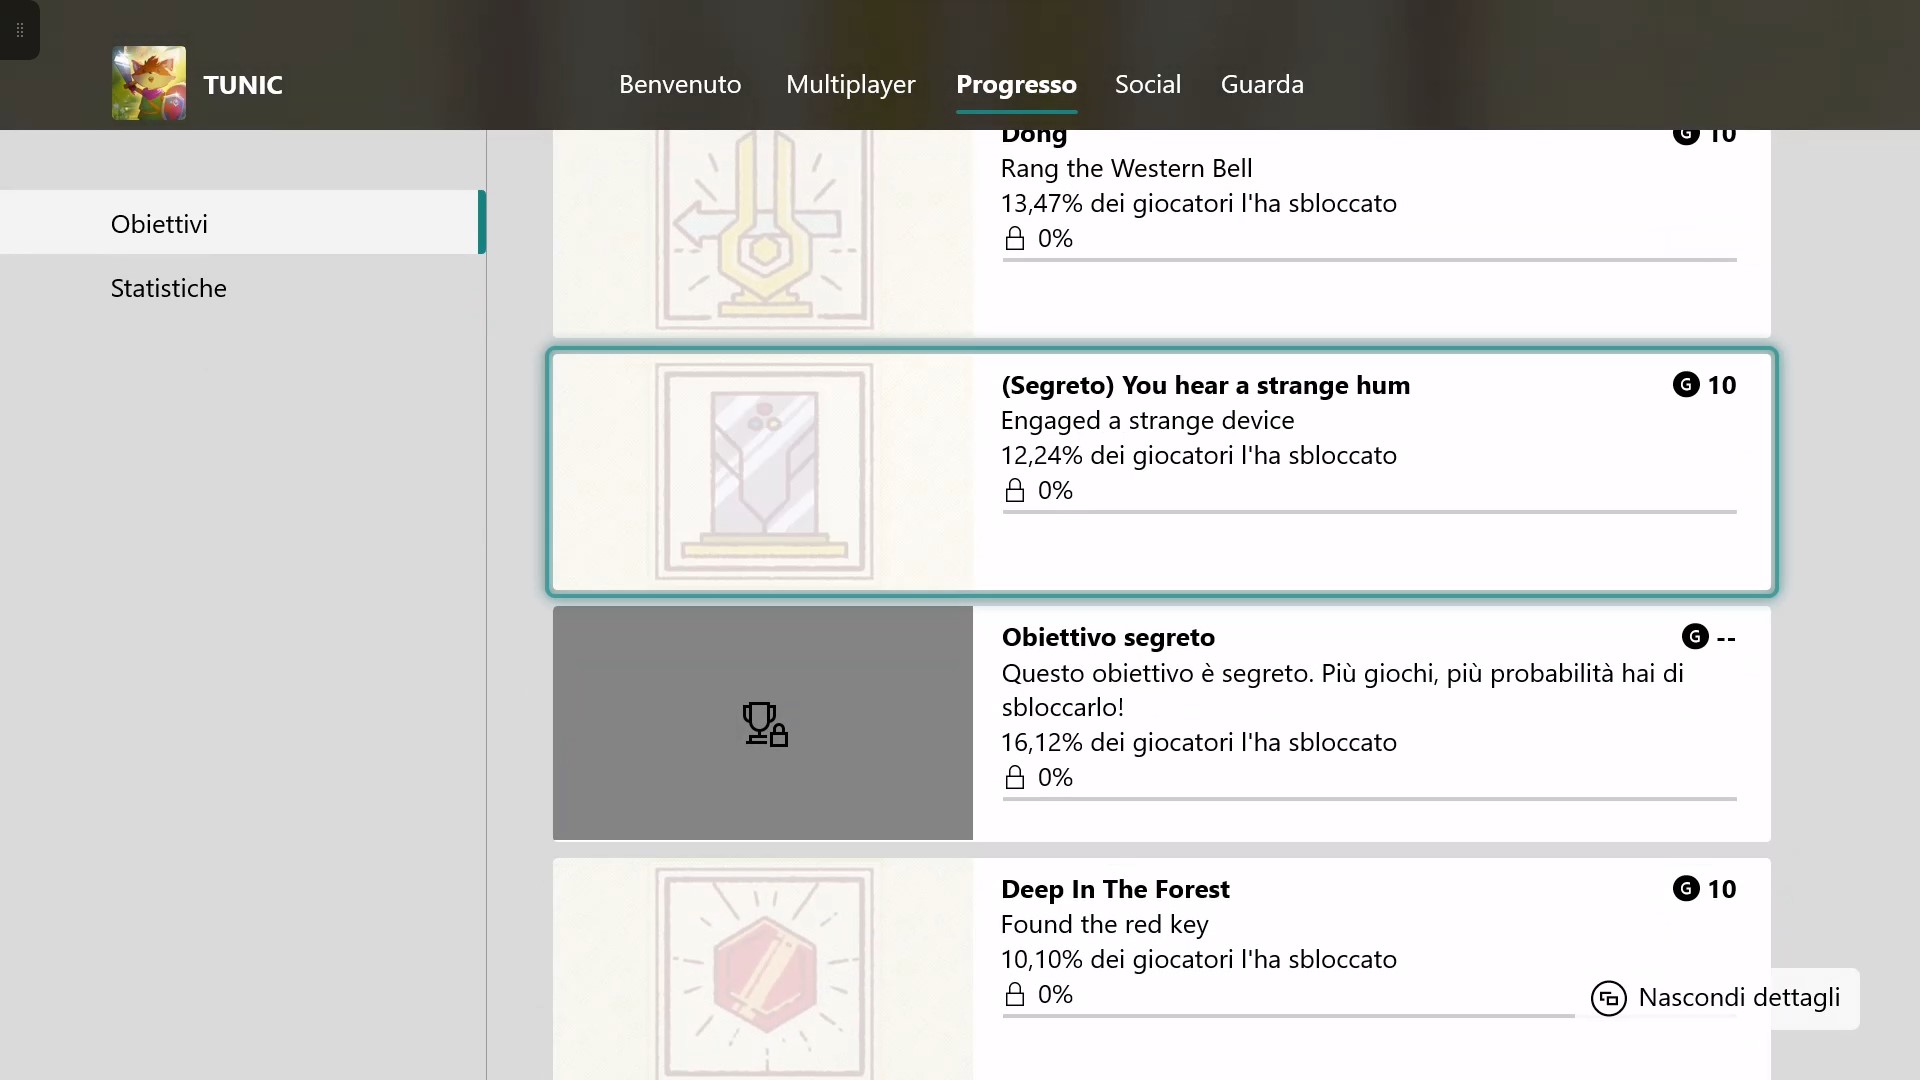This screenshot has height=1080, width=1920.
Task: Click progress bar of Deep In The Forest
Action: coord(1288,1016)
